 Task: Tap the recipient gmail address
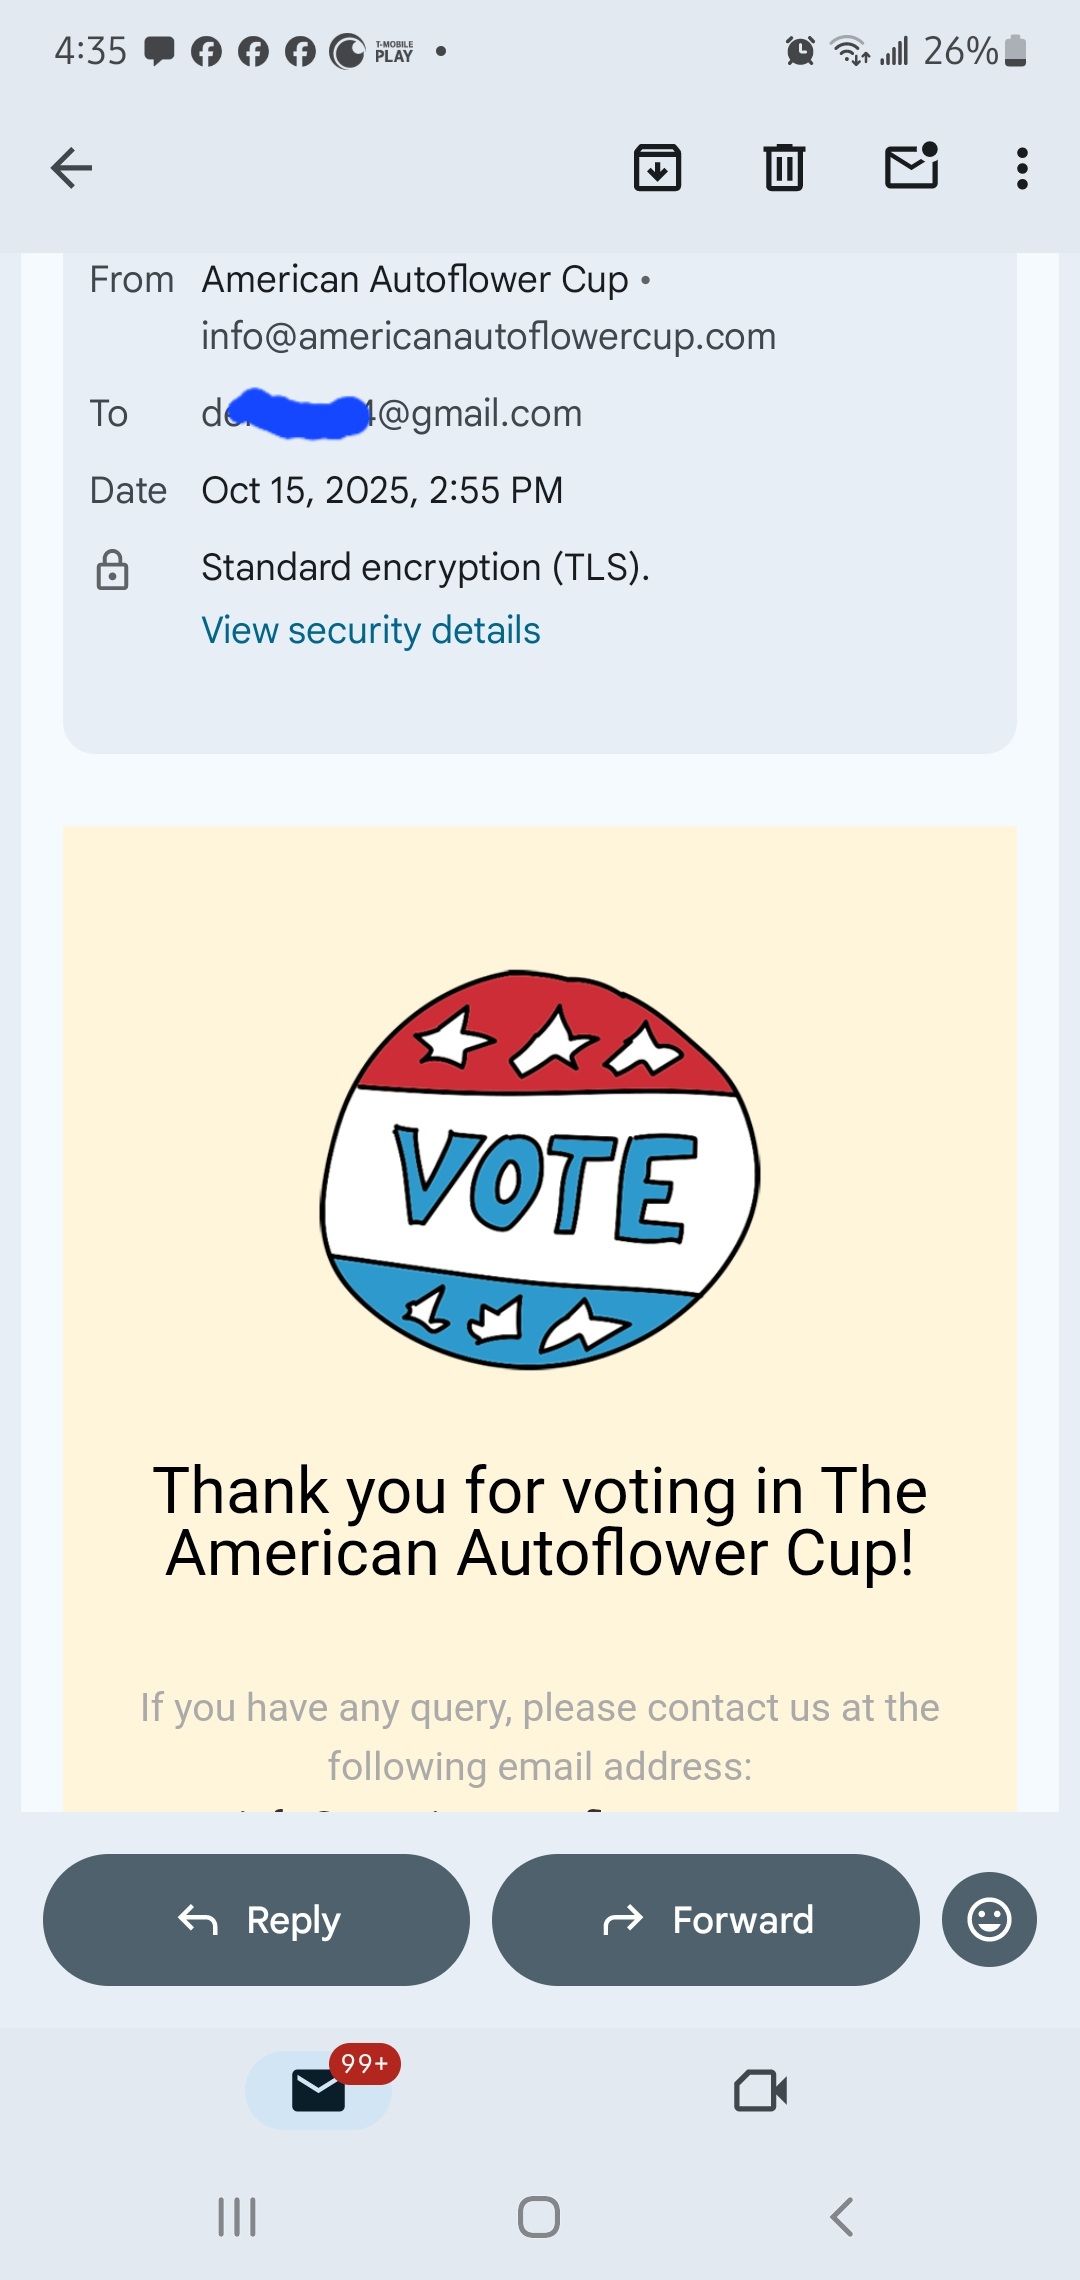[392, 413]
